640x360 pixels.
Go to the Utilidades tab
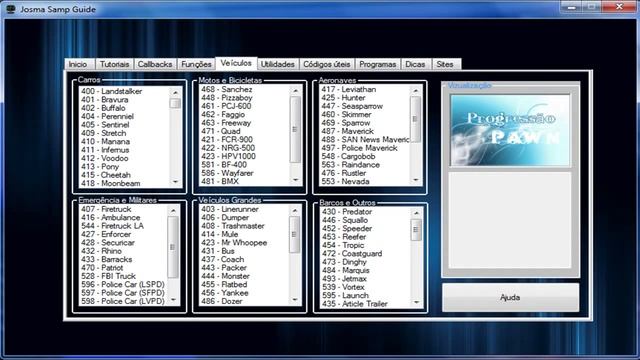pyautogui.click(x=278, y=64)
